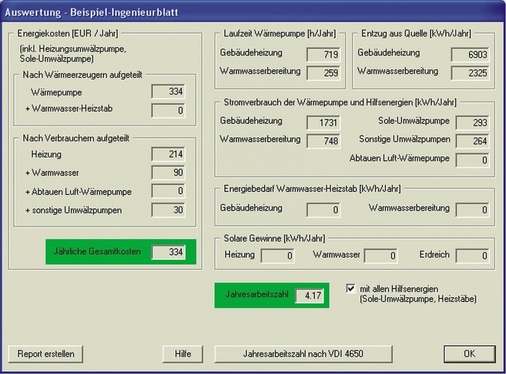Image resolution: width=506 pixels, height=374 pixels.
Task: Click Sole-Umwälzpumpe field showing 293
Action: tap(473, 123)
